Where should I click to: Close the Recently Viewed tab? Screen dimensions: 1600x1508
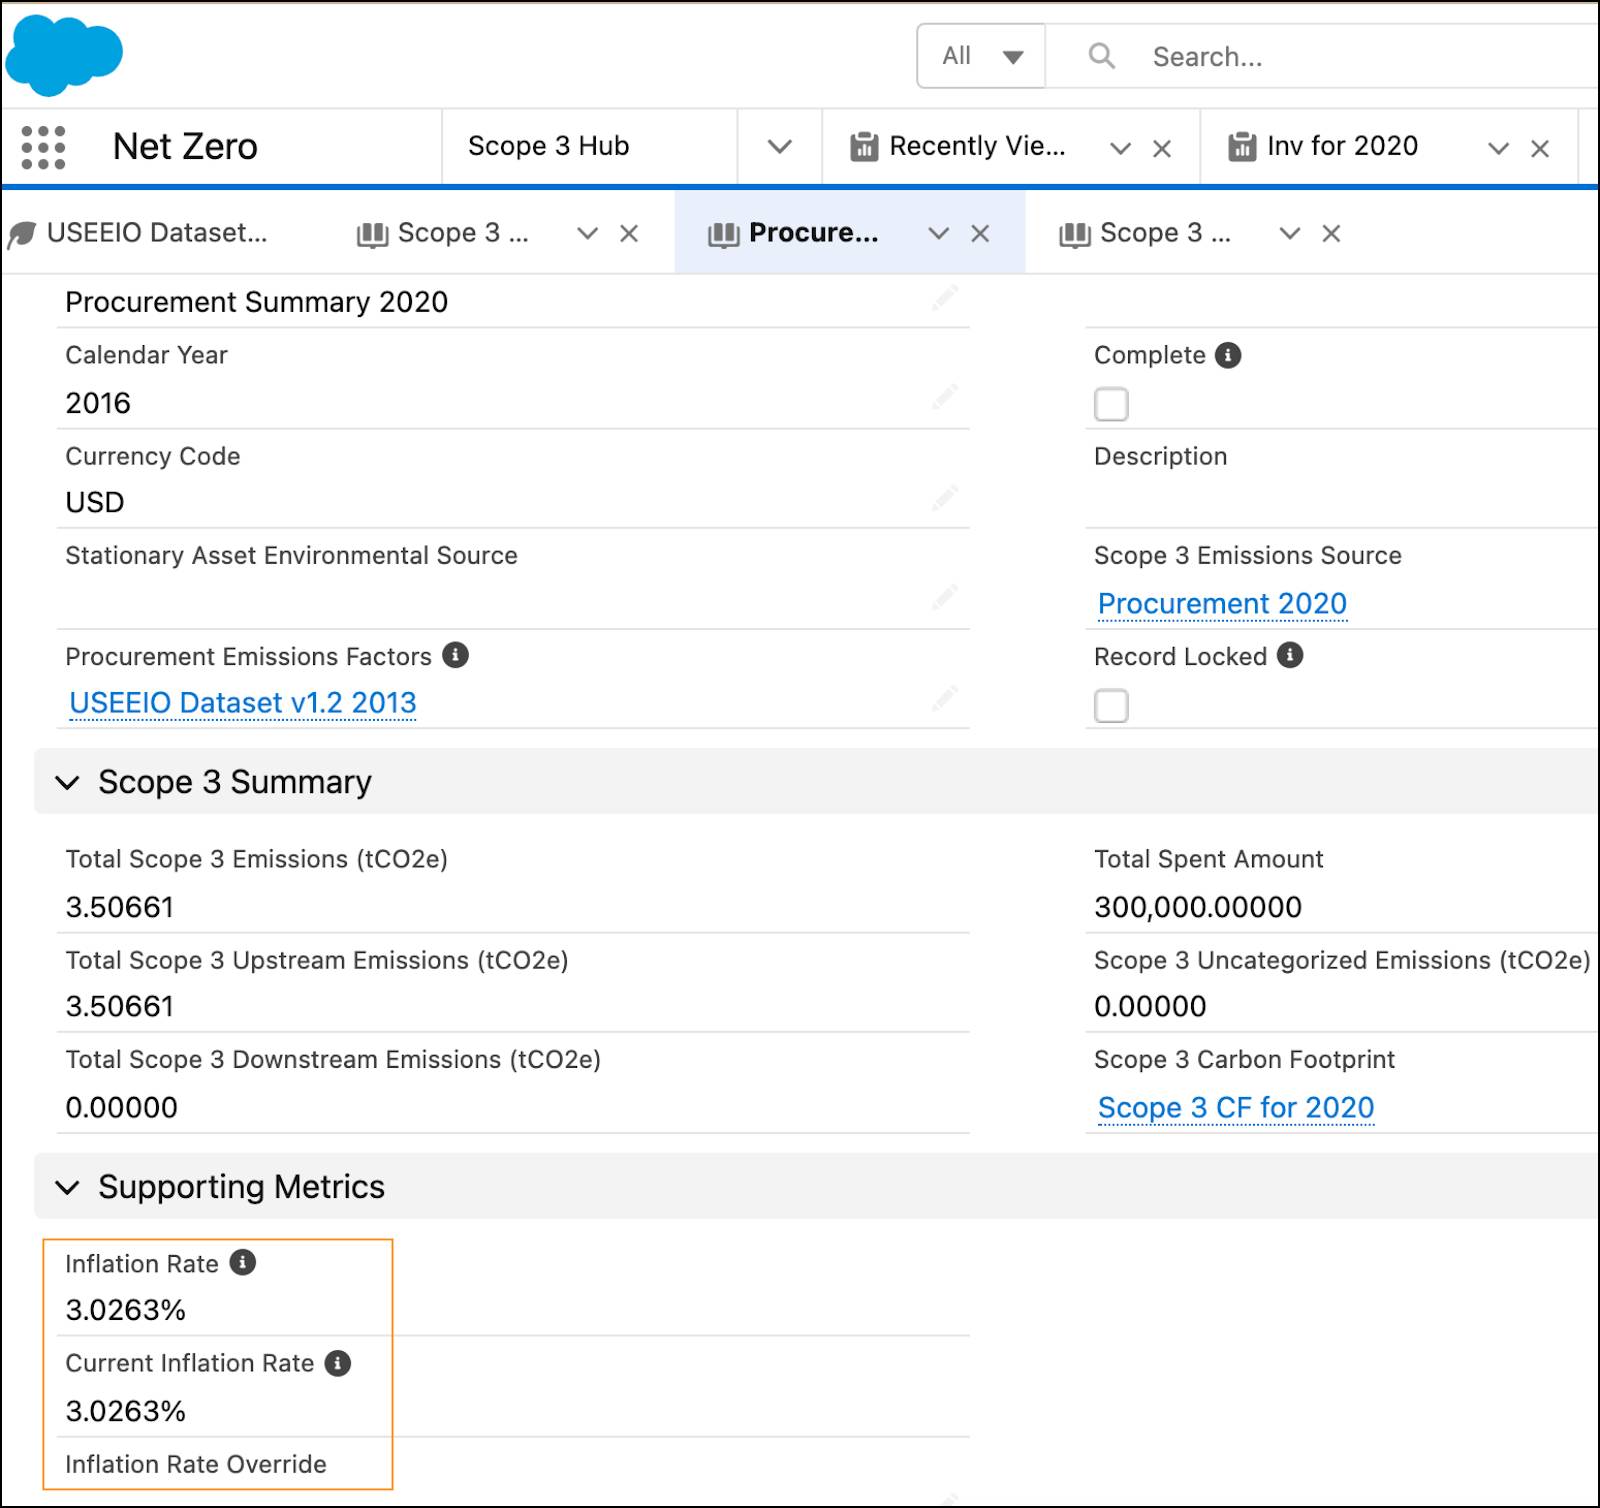[1162, 149]
